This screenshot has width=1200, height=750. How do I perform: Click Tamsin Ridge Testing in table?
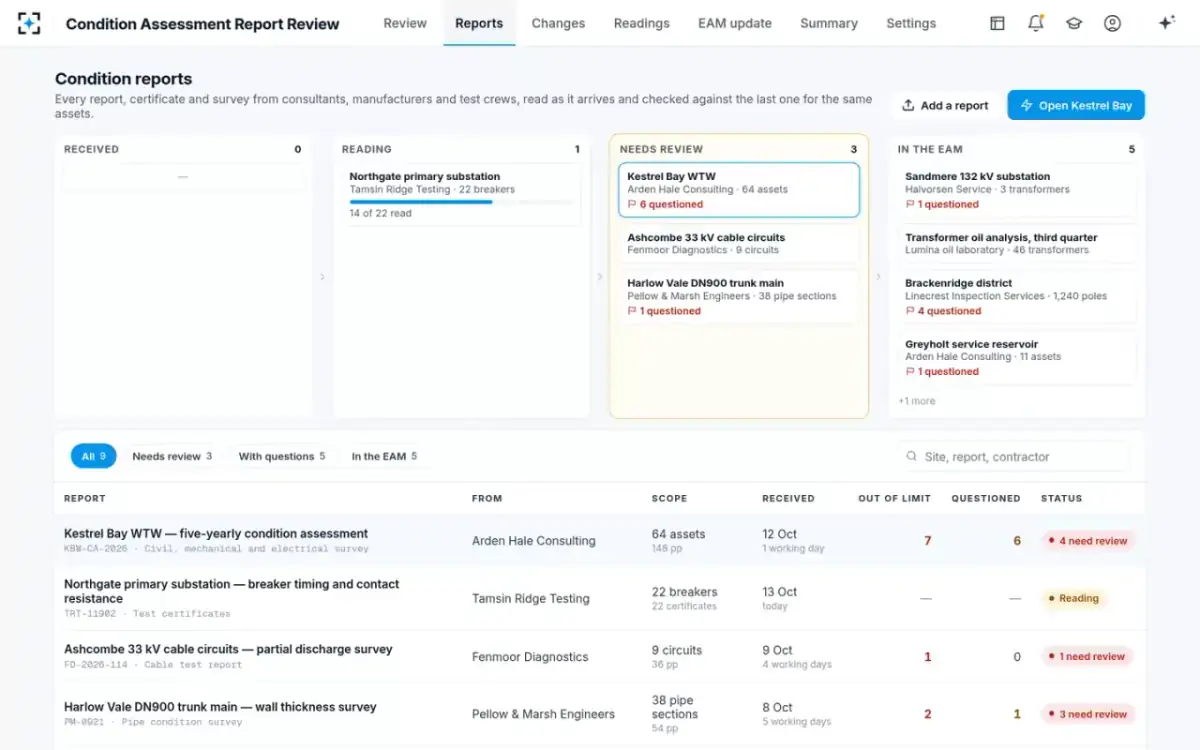point(530,599)
